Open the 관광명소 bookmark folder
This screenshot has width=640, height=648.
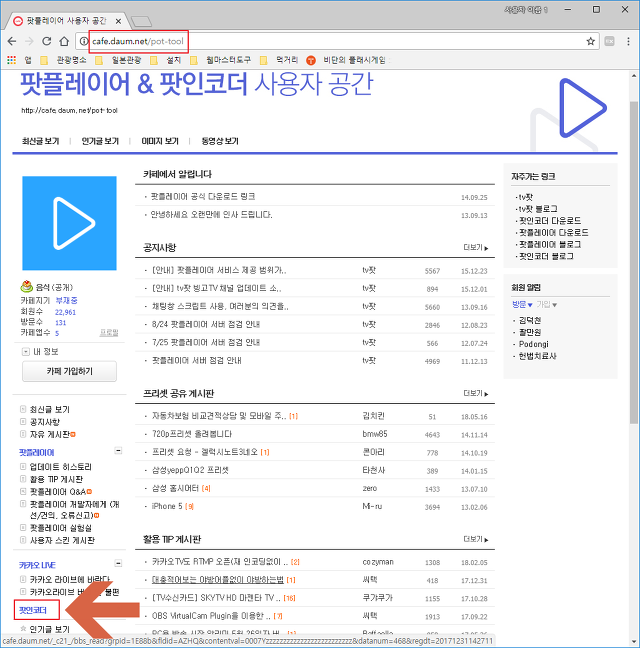[x=63, y=60]
